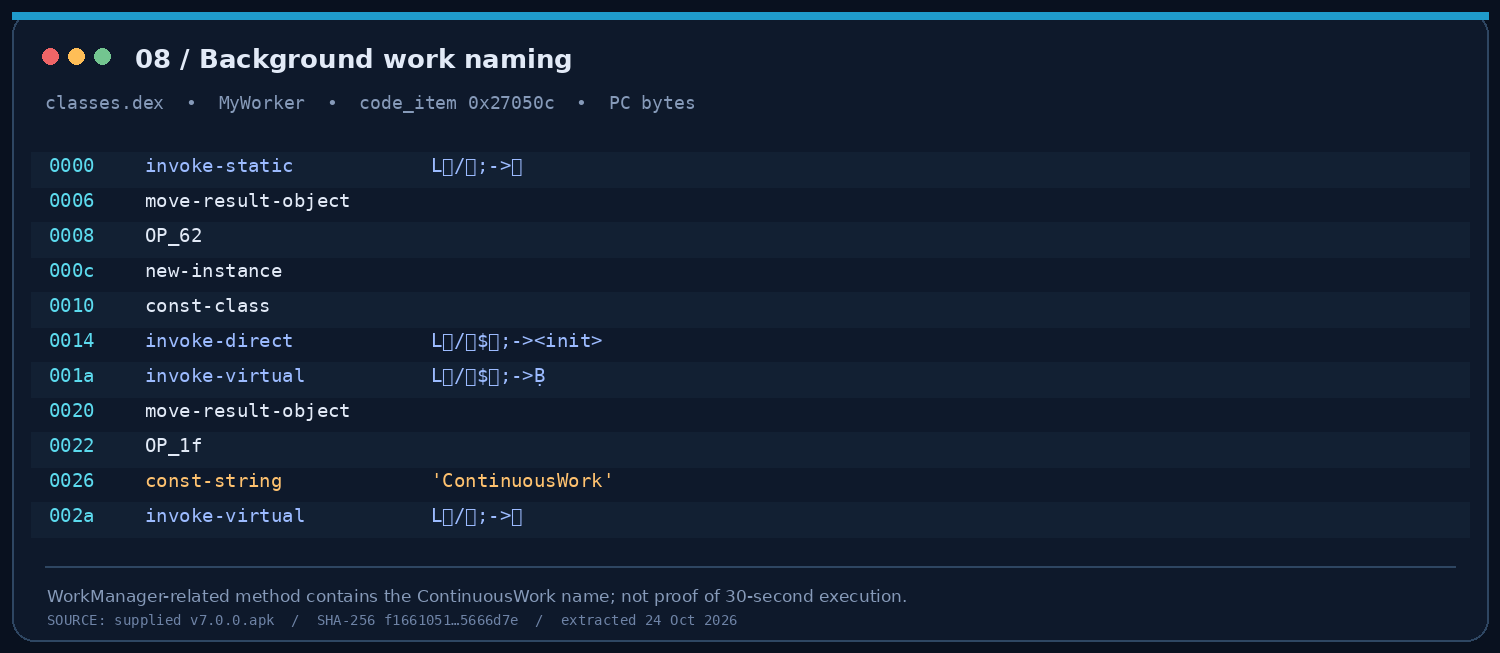Click 'code_item 0x27050c' in the subtitle
Image resolution: width=1500 pixels, height=653 pixels.
pyautogui.click(x=457, y=103)
